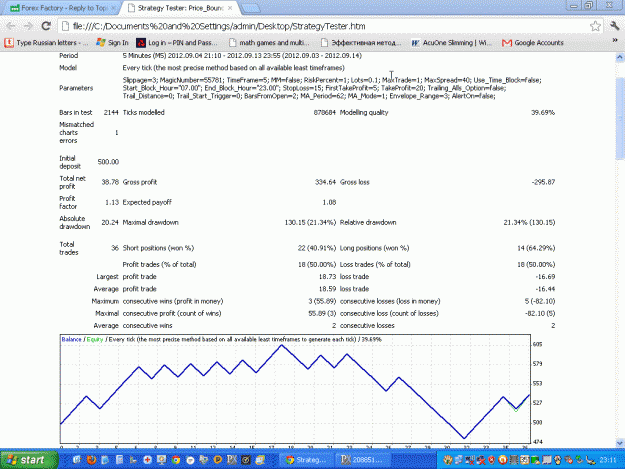Click the PX quick launch icon
This screenshot has width=625, height=469.
coord(232,460)
